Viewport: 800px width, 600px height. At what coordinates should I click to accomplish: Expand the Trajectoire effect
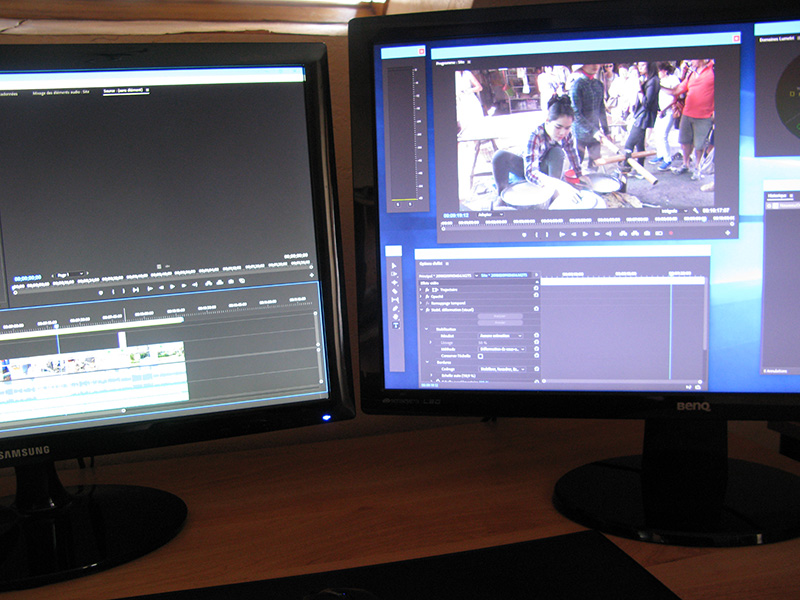[420, 289]
